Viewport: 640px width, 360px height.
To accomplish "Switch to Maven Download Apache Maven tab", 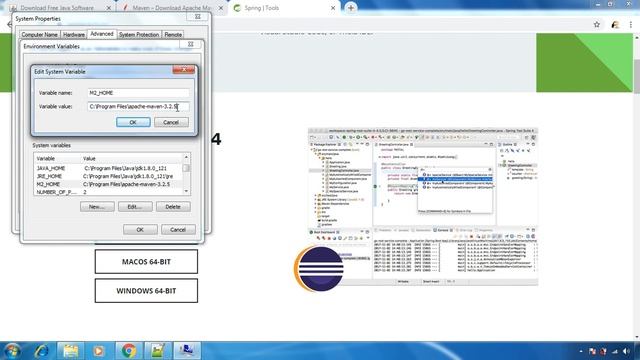I will (171, 8).
